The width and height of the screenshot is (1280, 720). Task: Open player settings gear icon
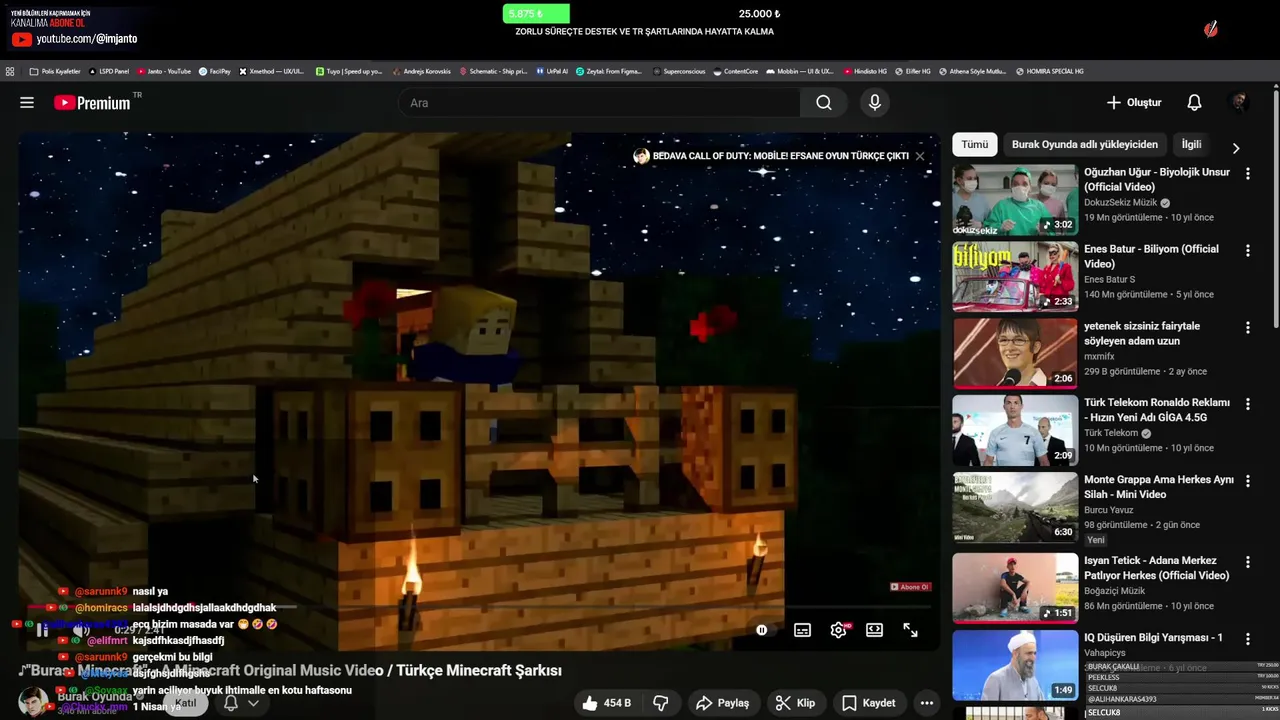click(x=838, y=630)
